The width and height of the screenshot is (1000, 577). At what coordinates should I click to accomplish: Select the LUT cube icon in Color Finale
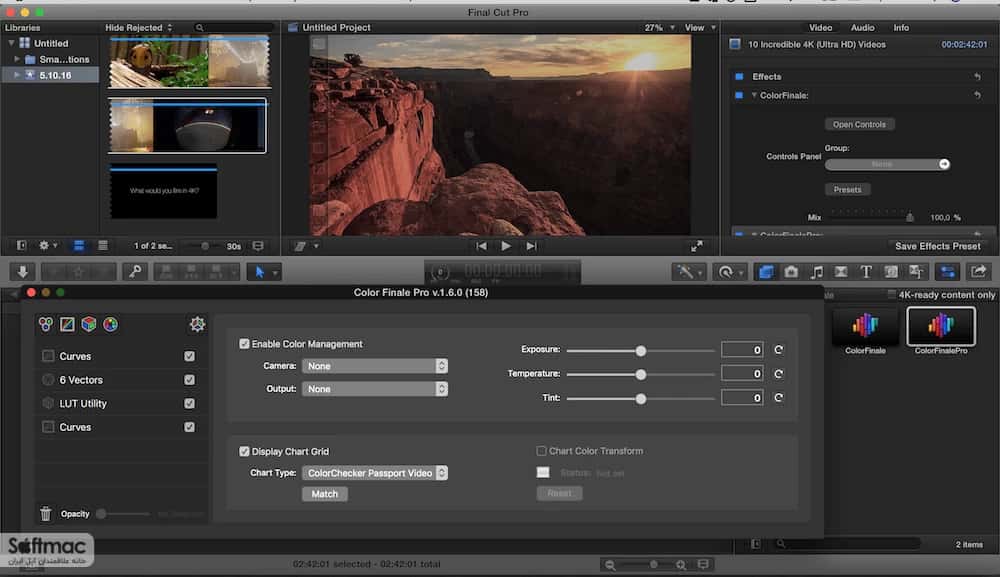tap(89, 325)
